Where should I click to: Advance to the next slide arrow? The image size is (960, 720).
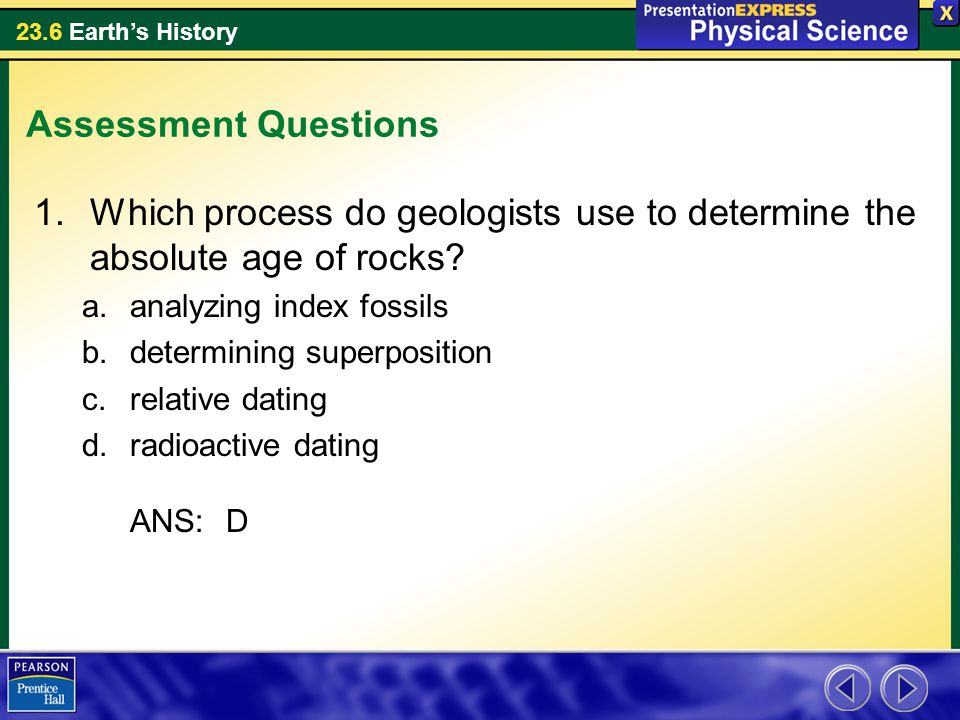point(904,688)
